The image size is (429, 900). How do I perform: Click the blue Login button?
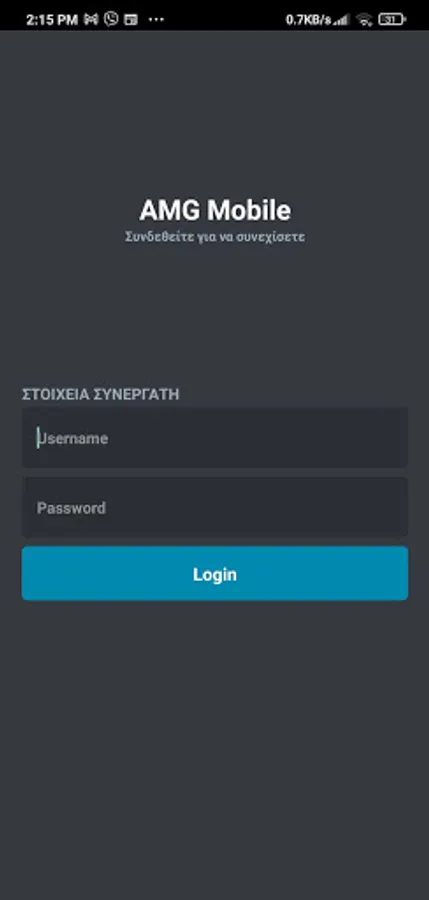tap(215, 573)
